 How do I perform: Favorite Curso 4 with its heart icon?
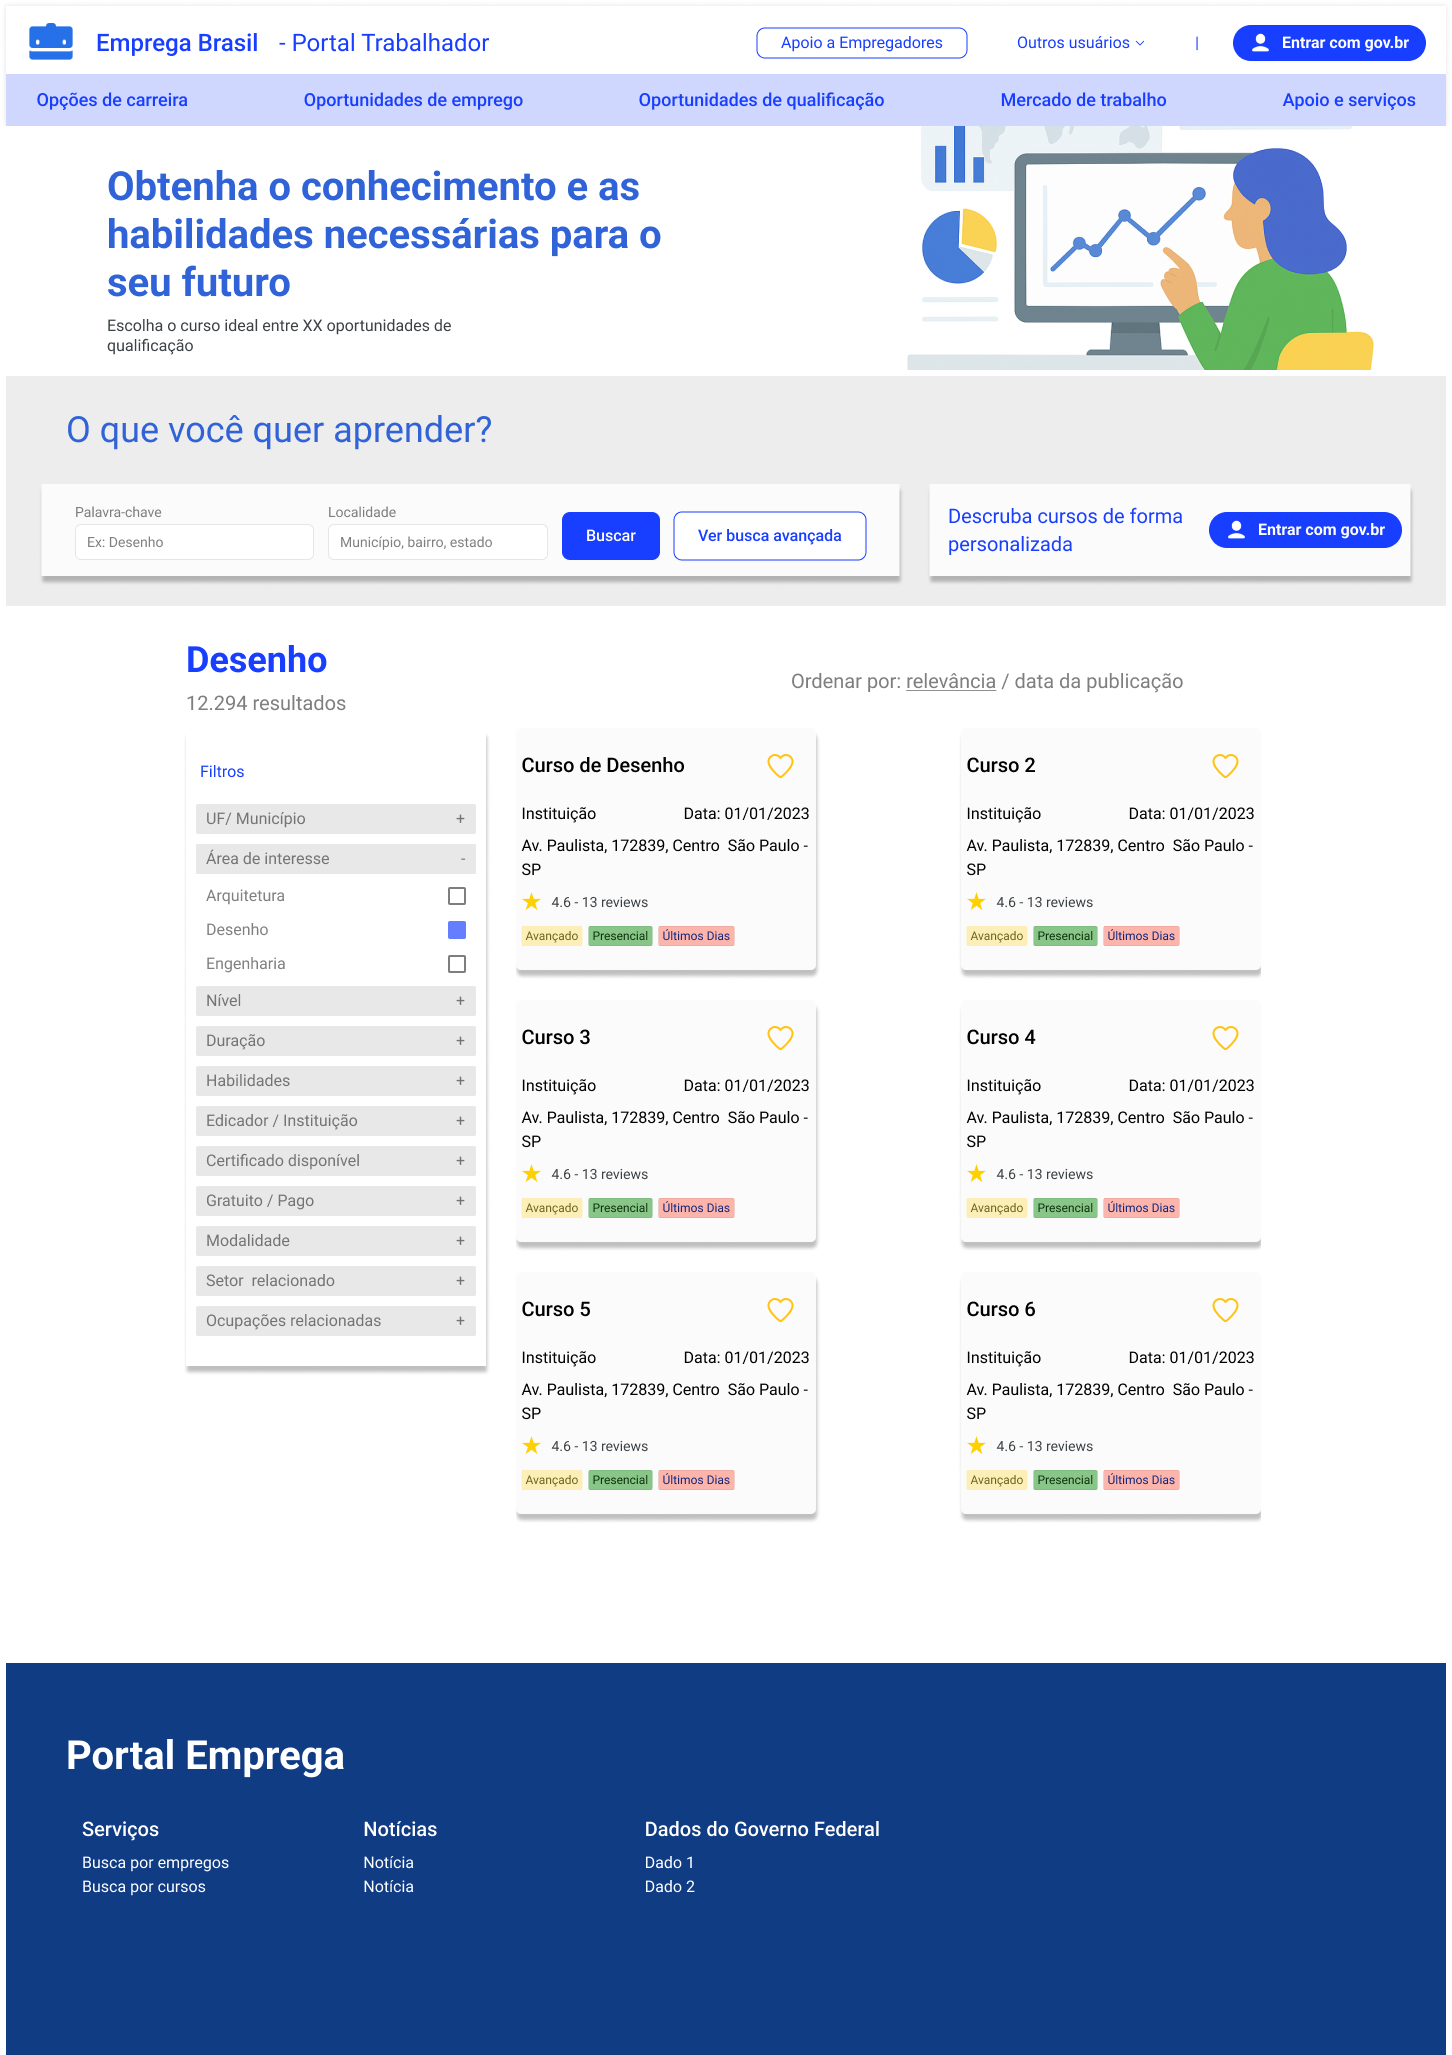[x=1225, y=1038]
